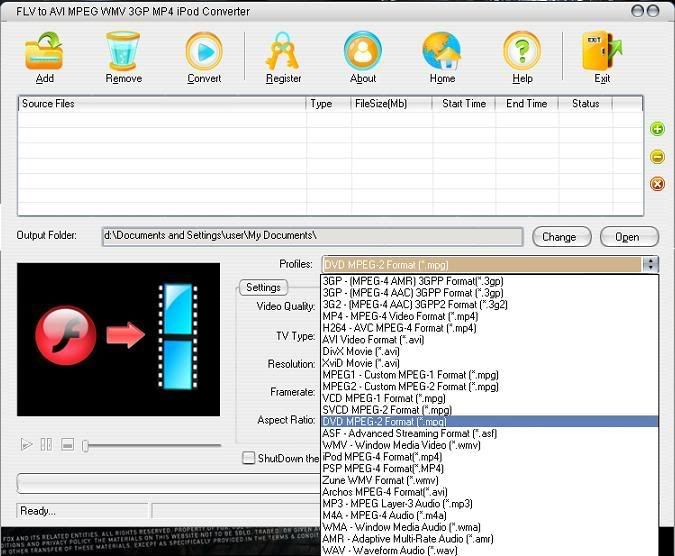Click the Add files icon
The image size is (675, 556).
point(44,52)
